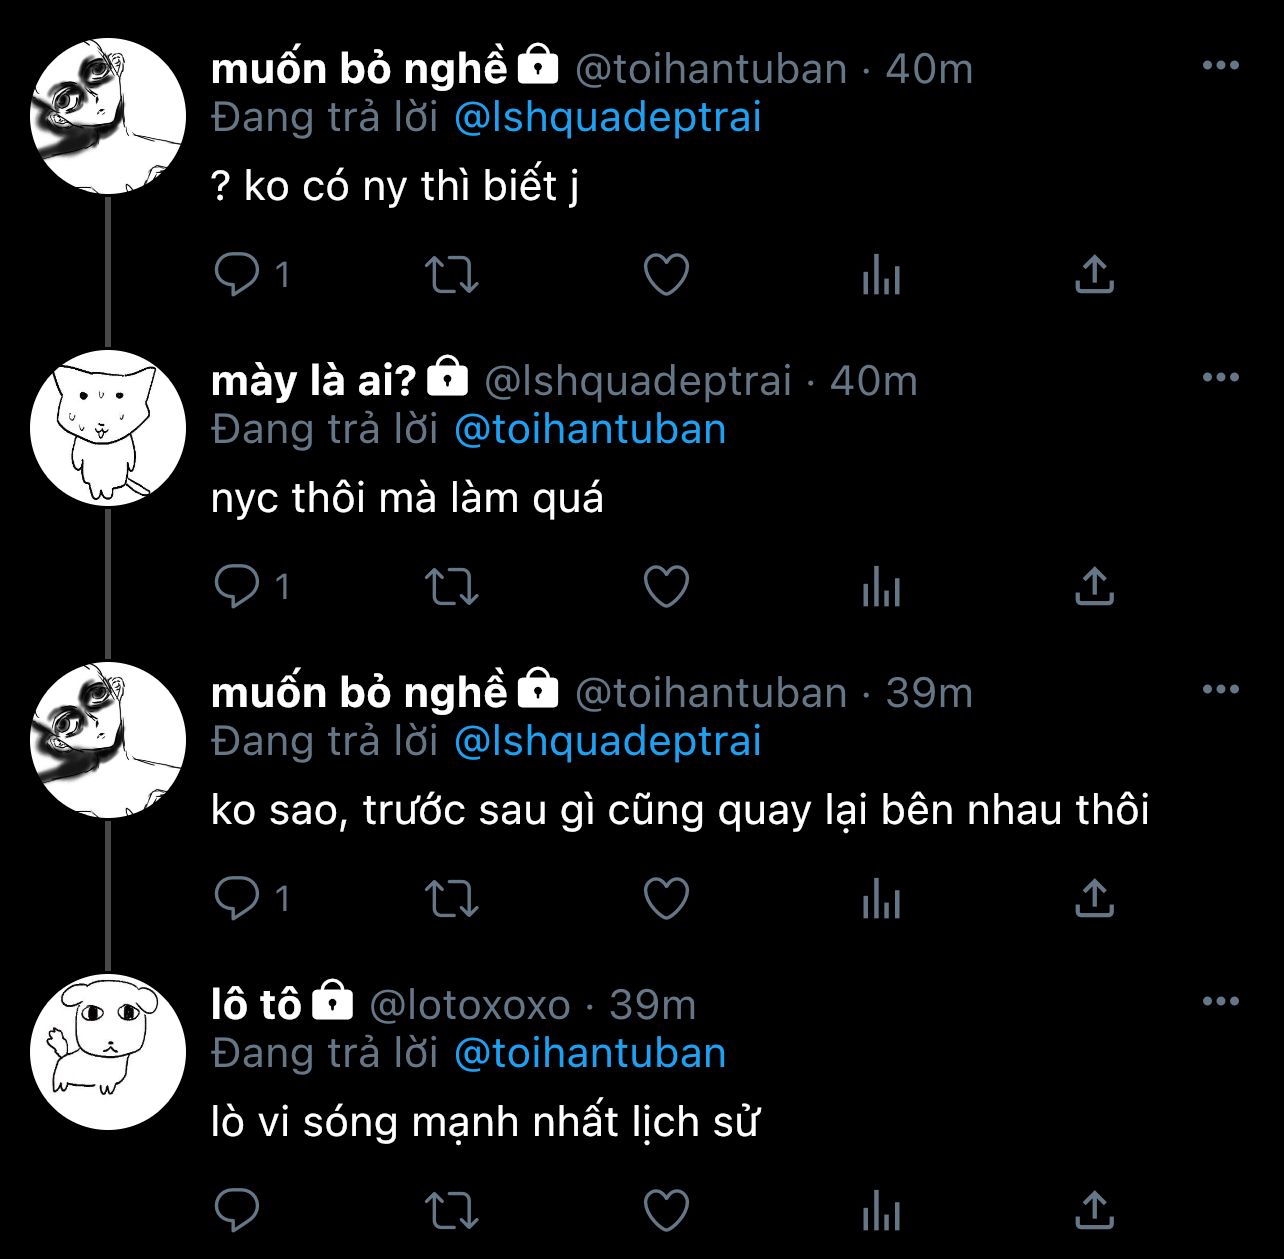Reply to the lô tô tweet
Image resolution: width=1284 pixels, height=1259 pixels.
[237, 1210]
